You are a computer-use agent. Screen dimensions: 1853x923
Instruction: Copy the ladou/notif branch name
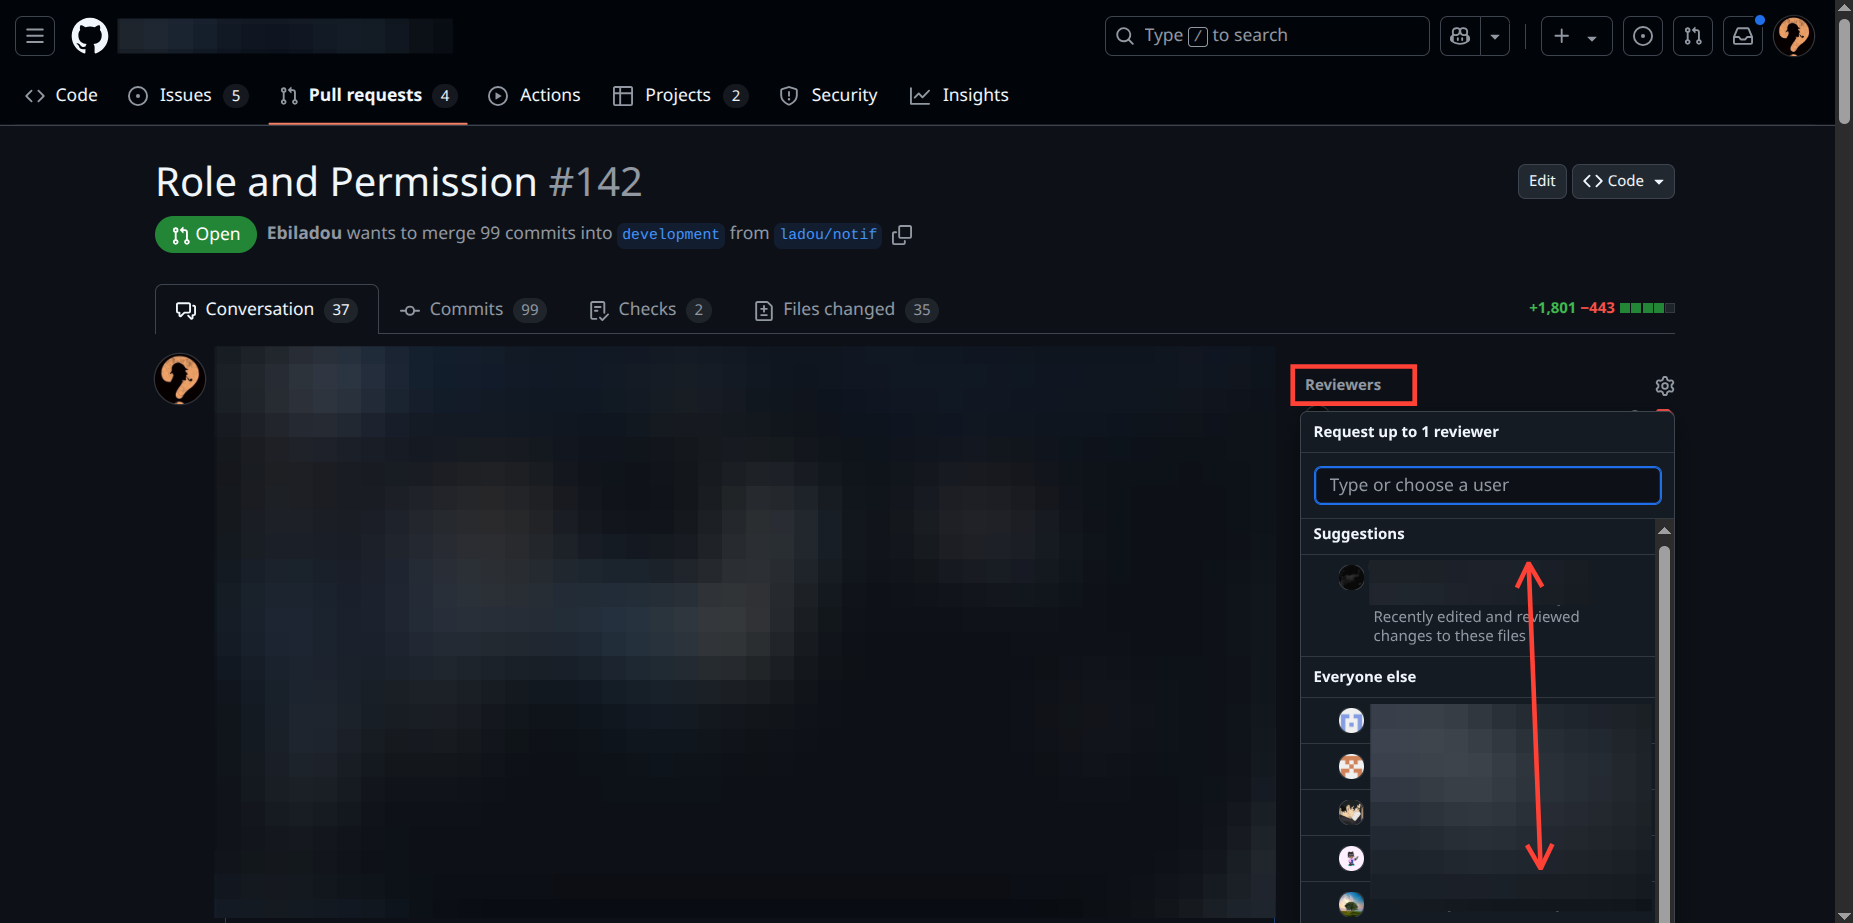click(902, 234)
